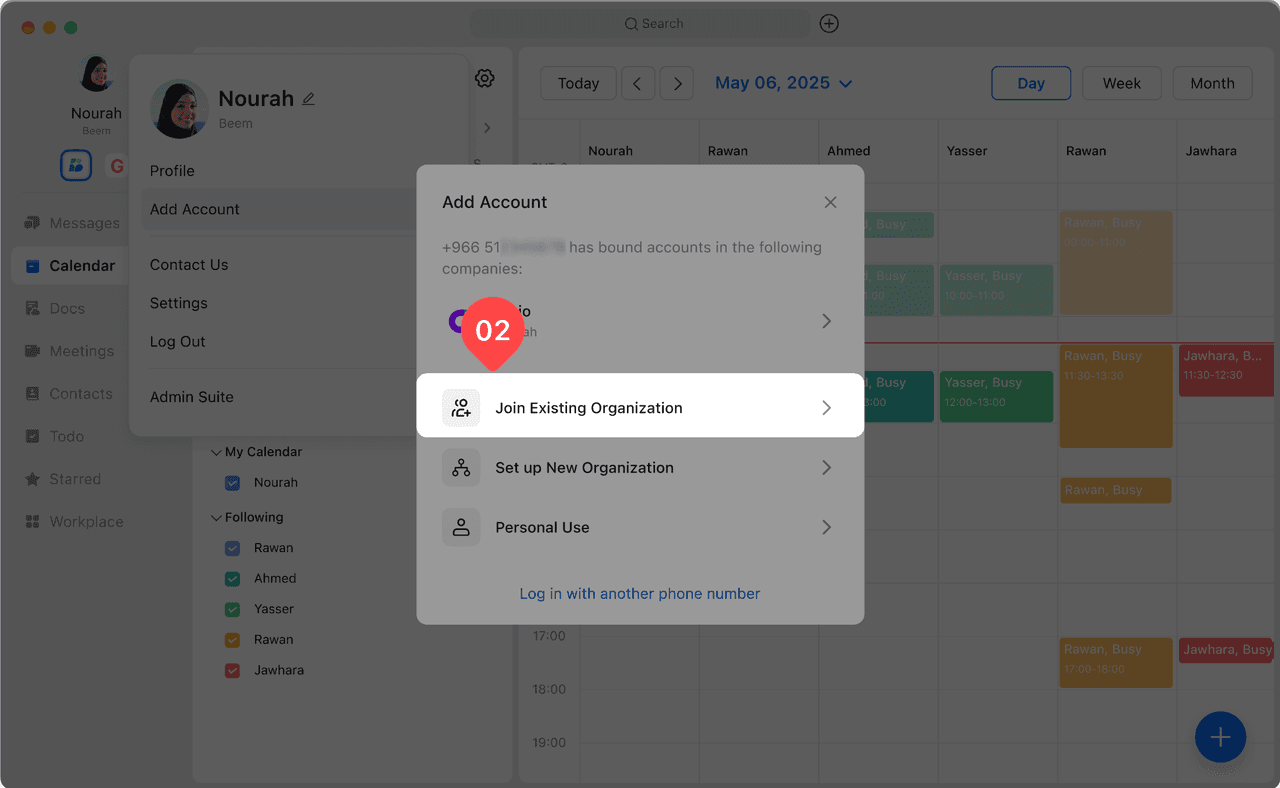The height and width of the screenshot is (788, 1280).
Task: Click the Personal Use person icon
Action: tap(461, 528)
